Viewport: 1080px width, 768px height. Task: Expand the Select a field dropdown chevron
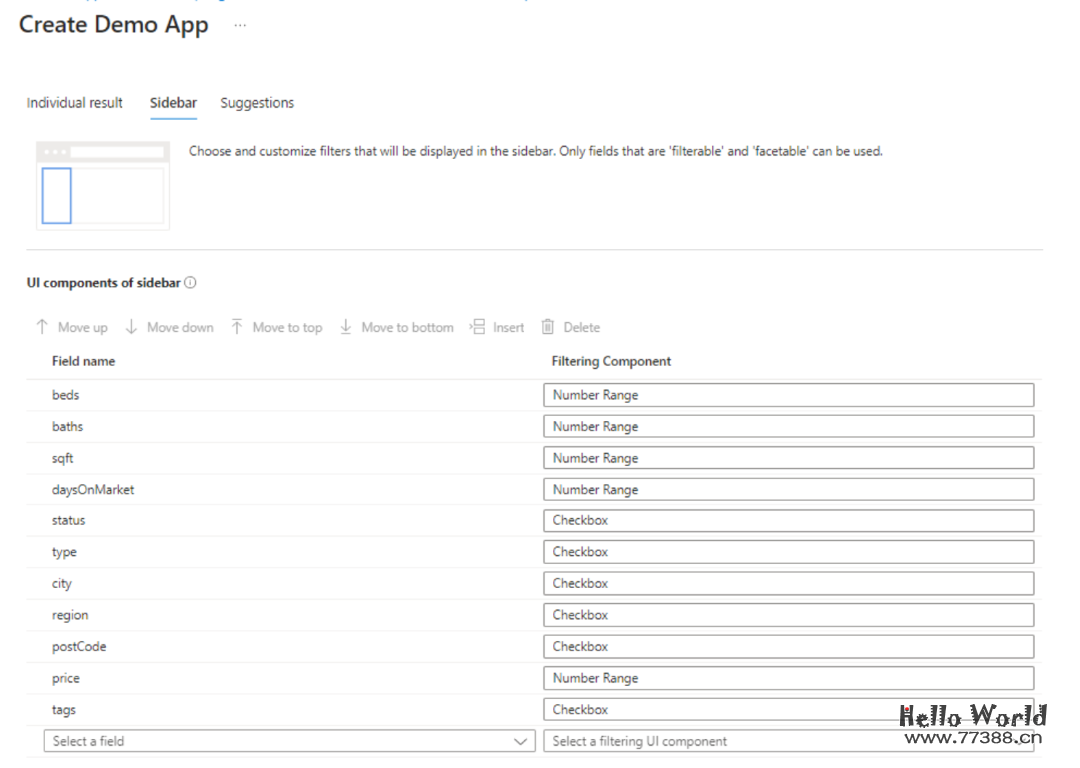click(520, 742)
